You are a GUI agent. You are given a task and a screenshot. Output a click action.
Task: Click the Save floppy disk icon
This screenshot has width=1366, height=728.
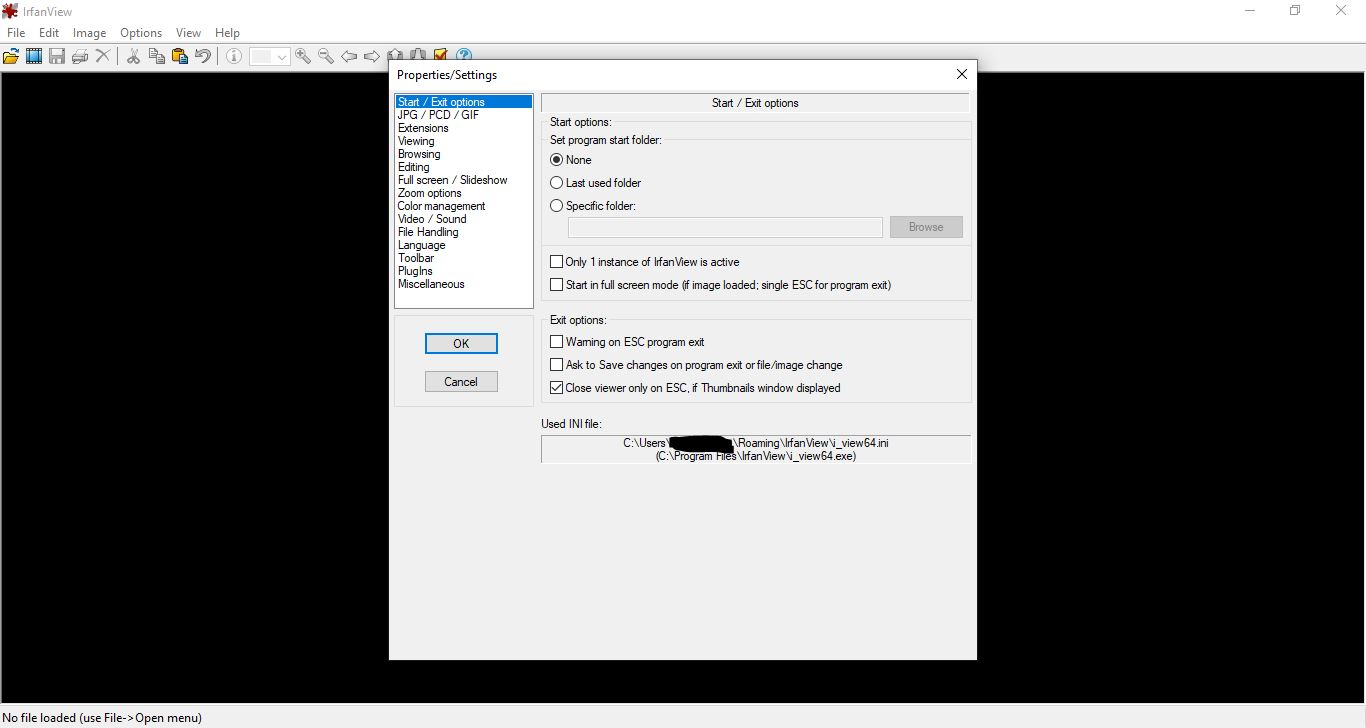tap(57, 57)
